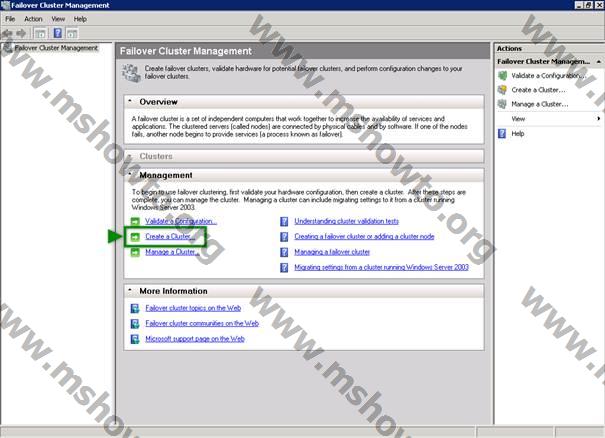This screenshot has height=438, width=605.
Task: Click web icon beside Failover cluster topics link
Action: (135, 308)
